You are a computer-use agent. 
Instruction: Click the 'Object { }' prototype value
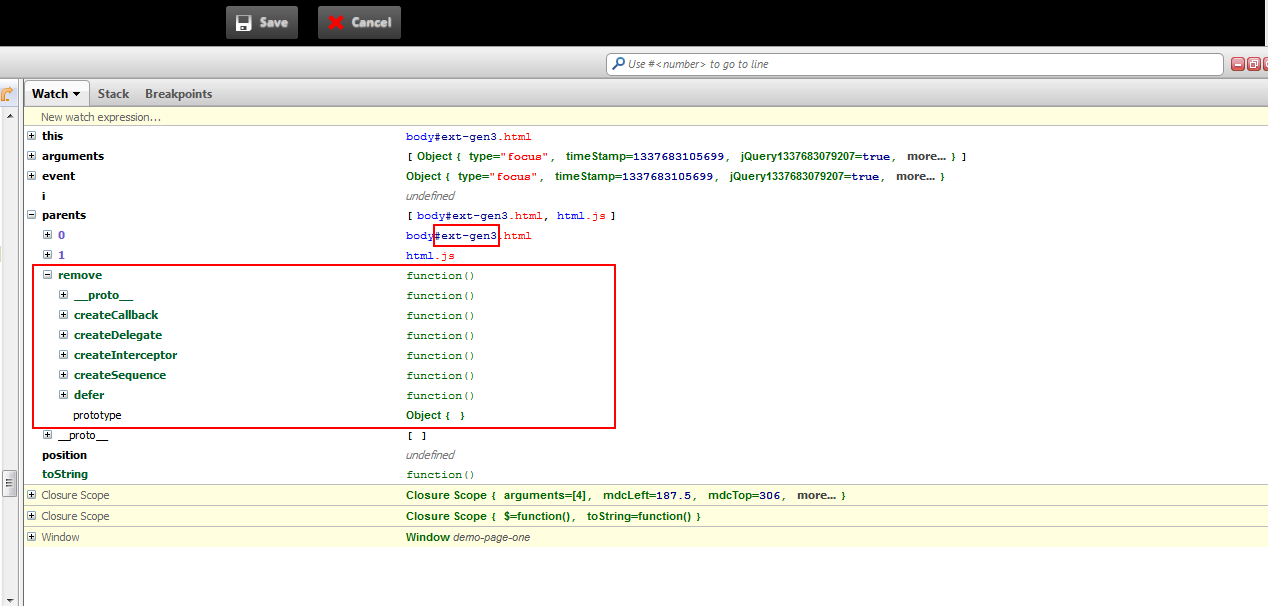[x=435, y=415]
